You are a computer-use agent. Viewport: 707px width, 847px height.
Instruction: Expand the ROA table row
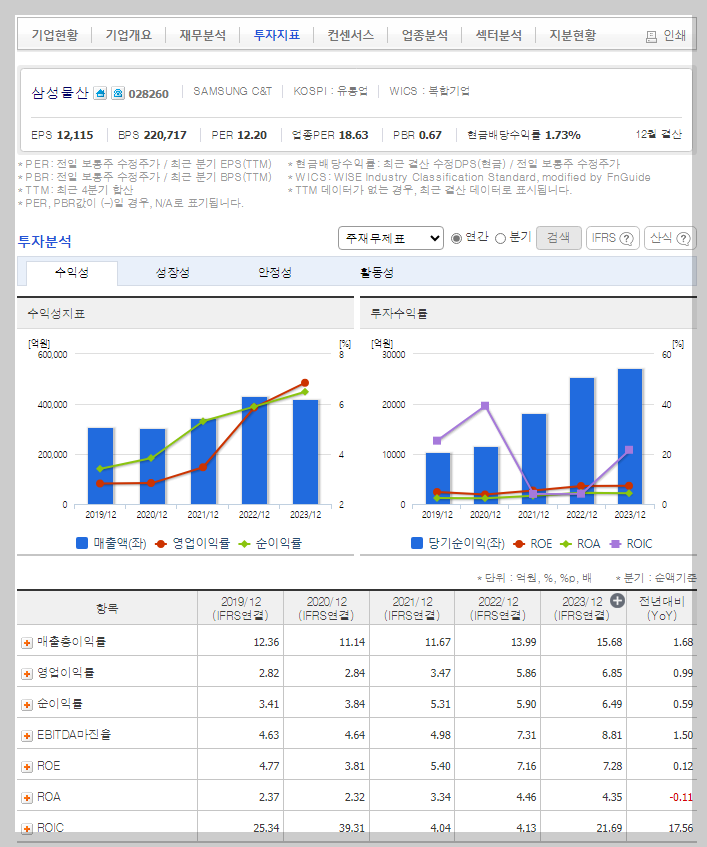[26, 798]
